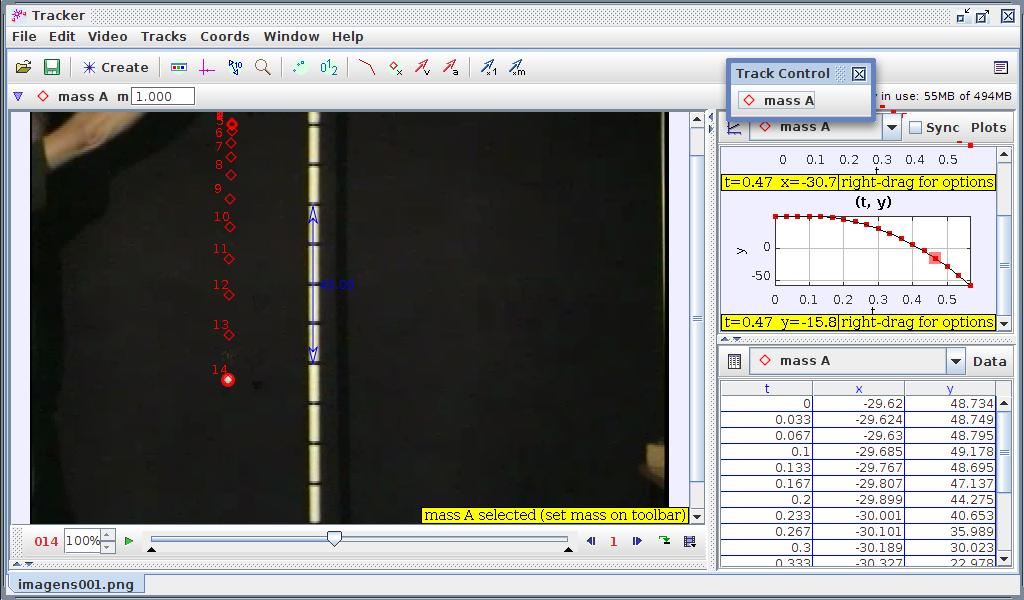Toggle stretch vectors x1 icon
This screenshot has width=1024, height=600.
pyautogui.click(x=488, y=67)
